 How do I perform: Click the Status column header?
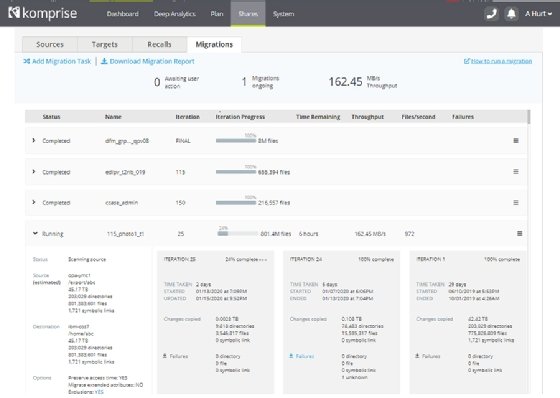click(x=51, y=117)
